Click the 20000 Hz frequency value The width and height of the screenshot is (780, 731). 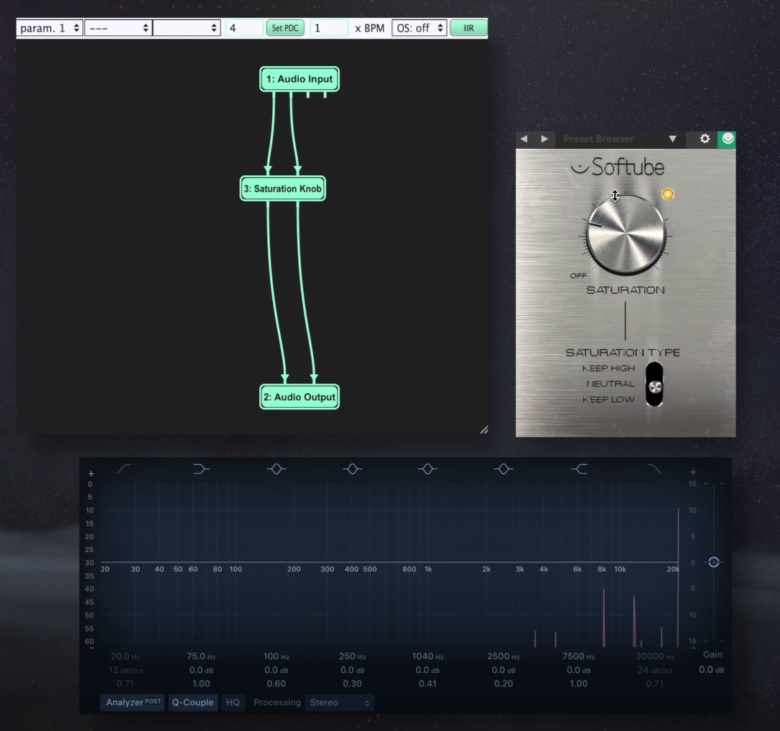point(655,656)
